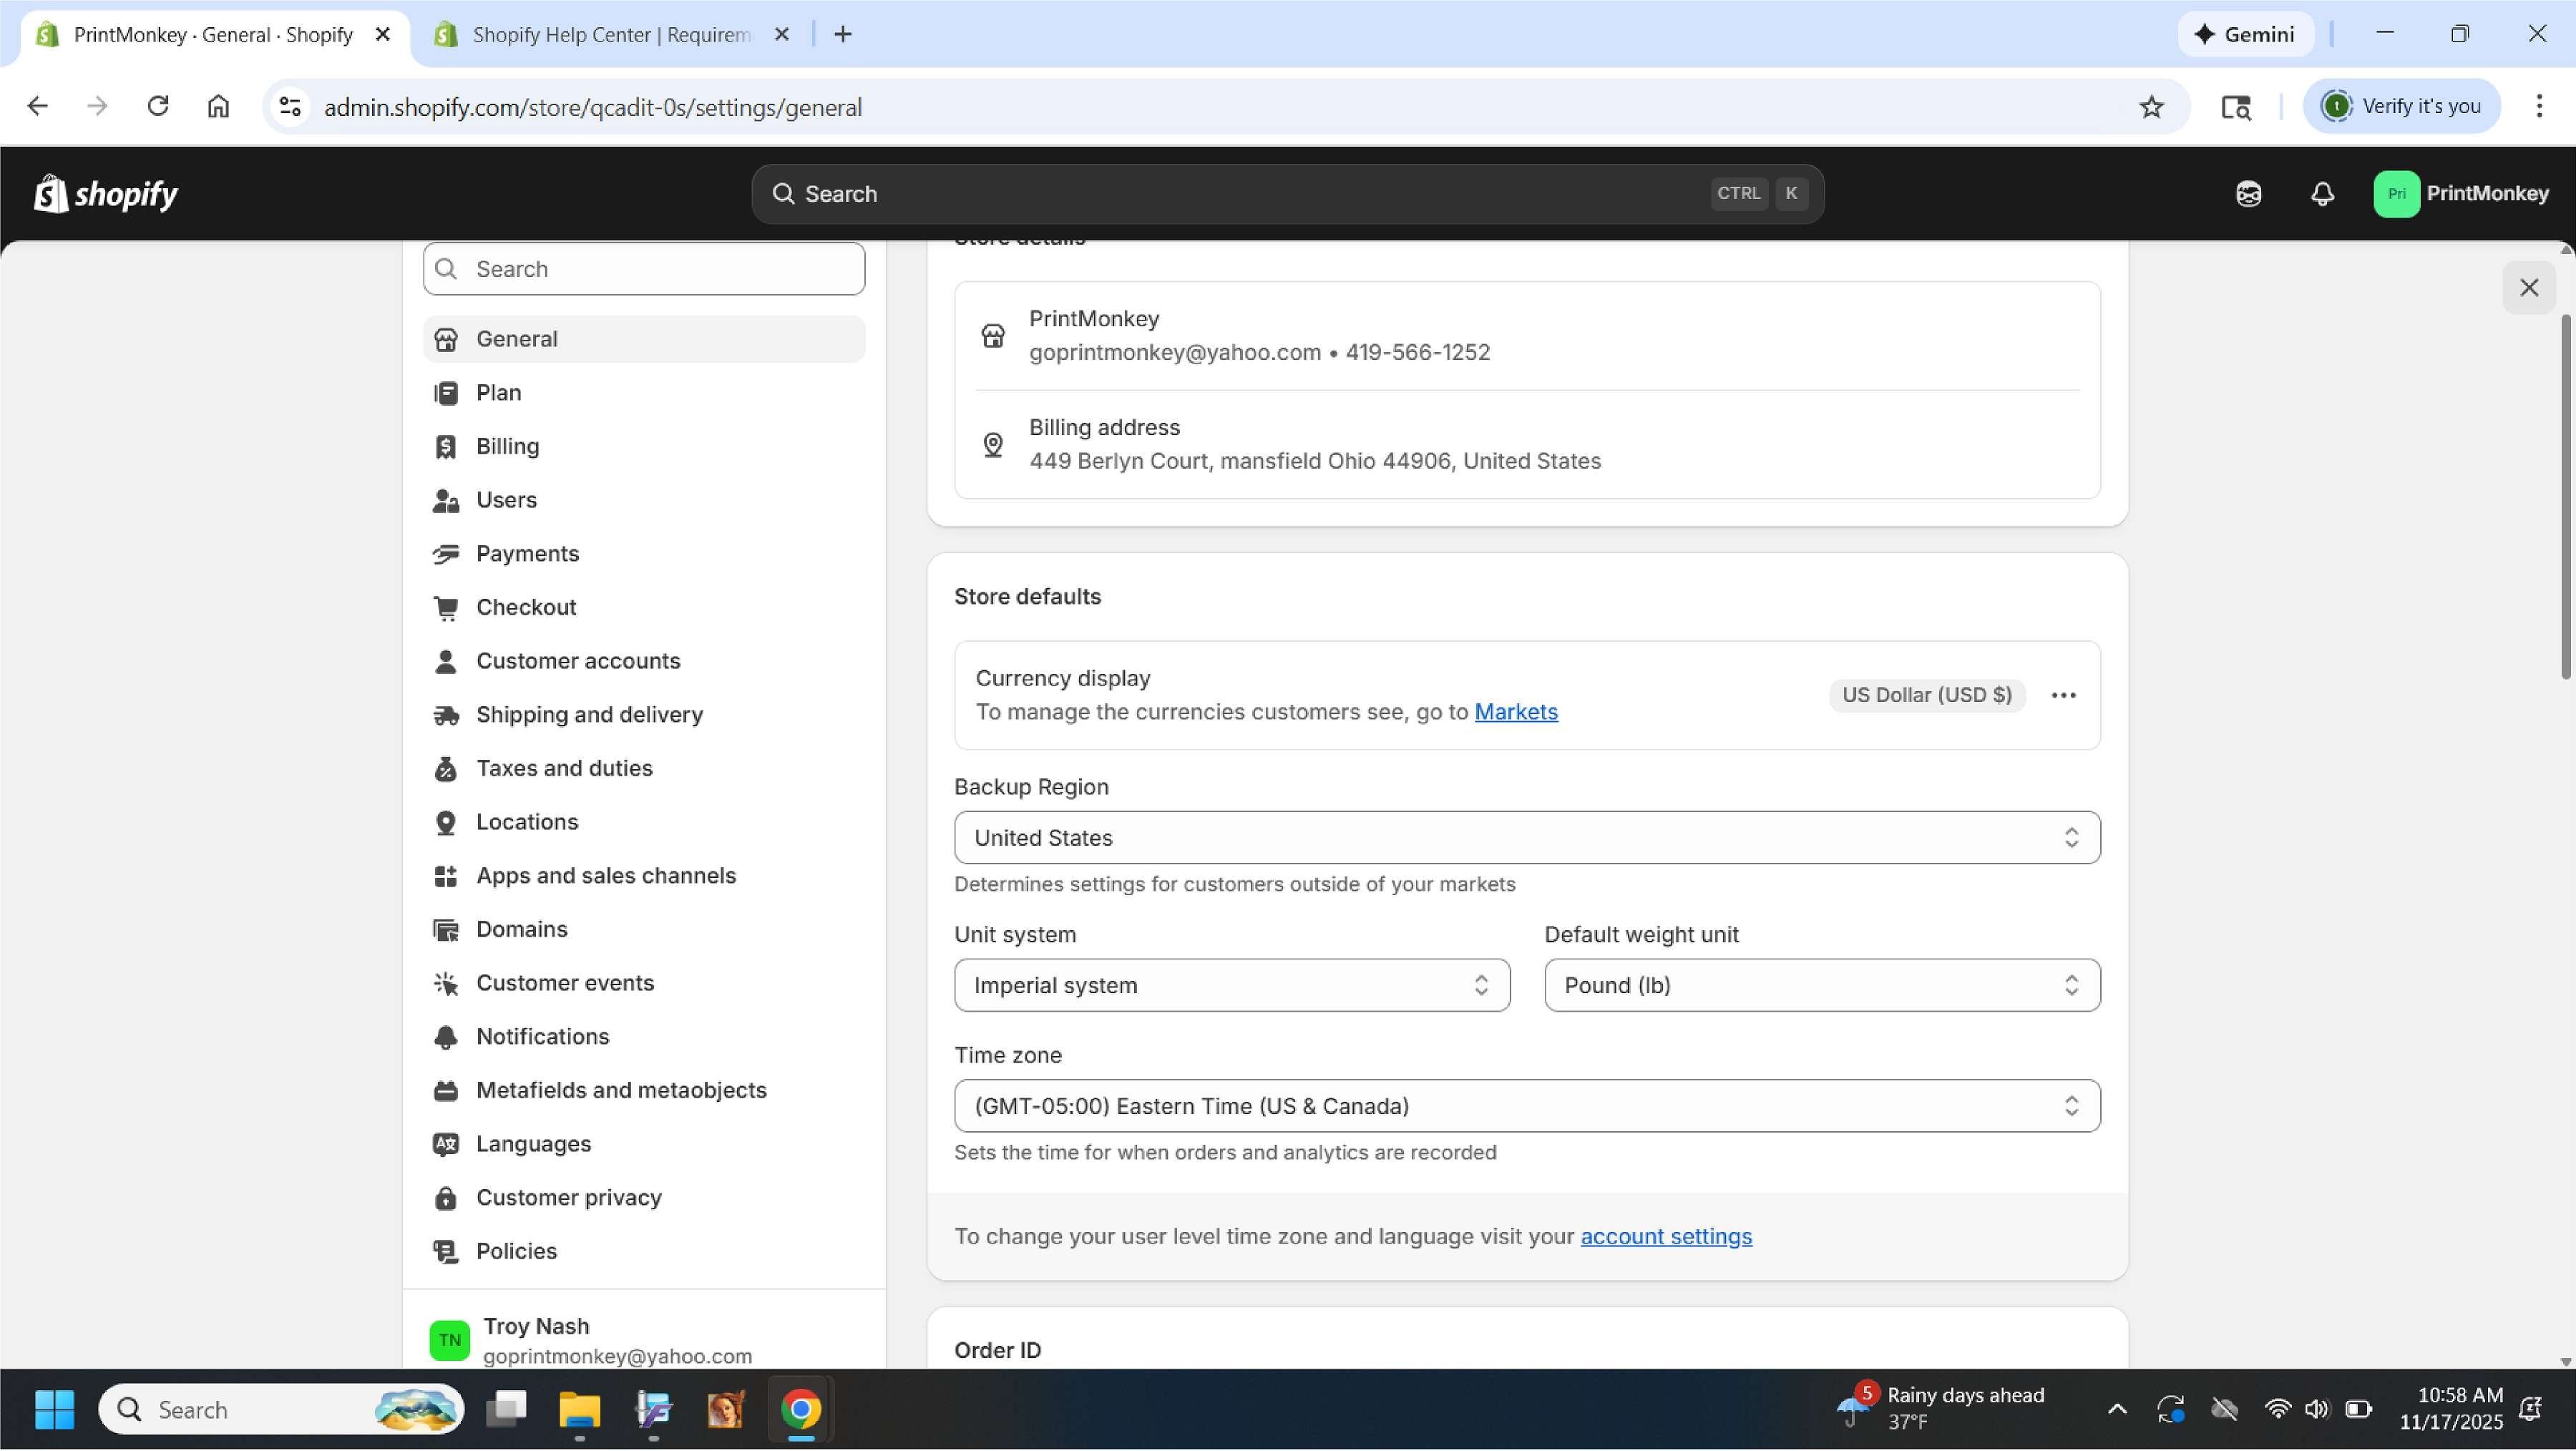2576x1451 pixels.
Task: Open File Explorer from the taskbar
Action: pos(579,1410)
